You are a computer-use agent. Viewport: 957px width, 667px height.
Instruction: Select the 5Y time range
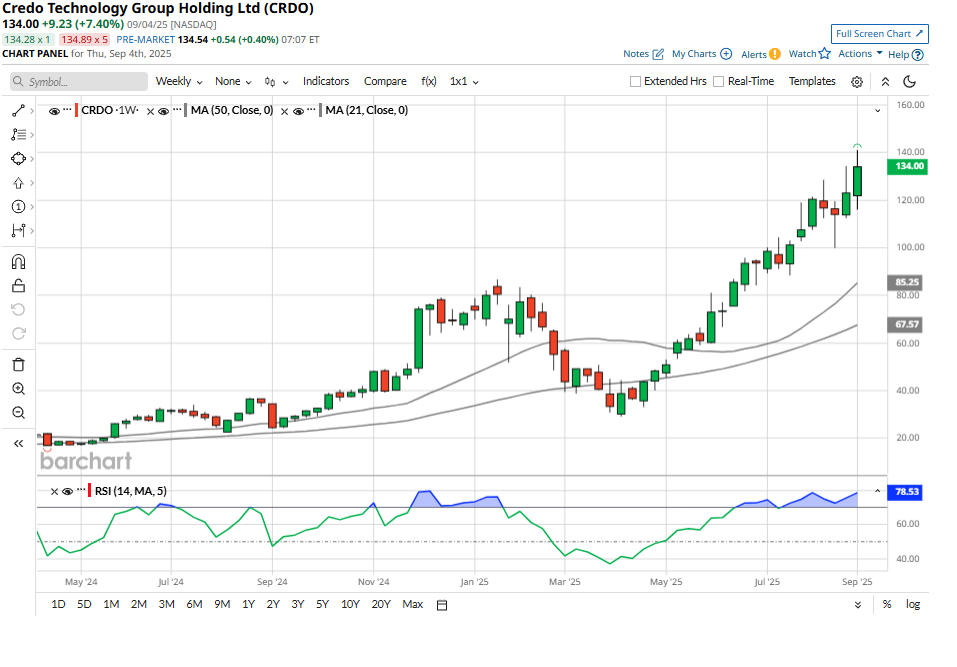click(322, 604)
